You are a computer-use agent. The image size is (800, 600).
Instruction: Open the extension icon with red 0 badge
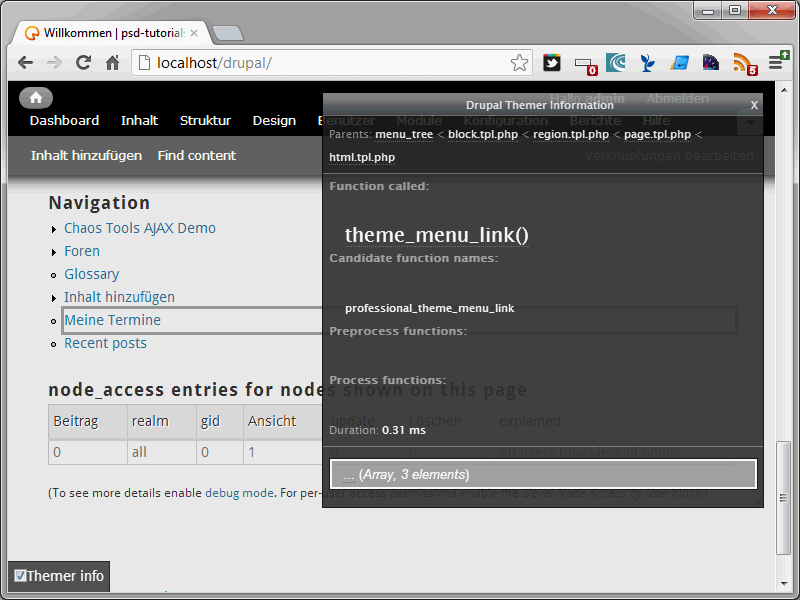click(586, 65)
